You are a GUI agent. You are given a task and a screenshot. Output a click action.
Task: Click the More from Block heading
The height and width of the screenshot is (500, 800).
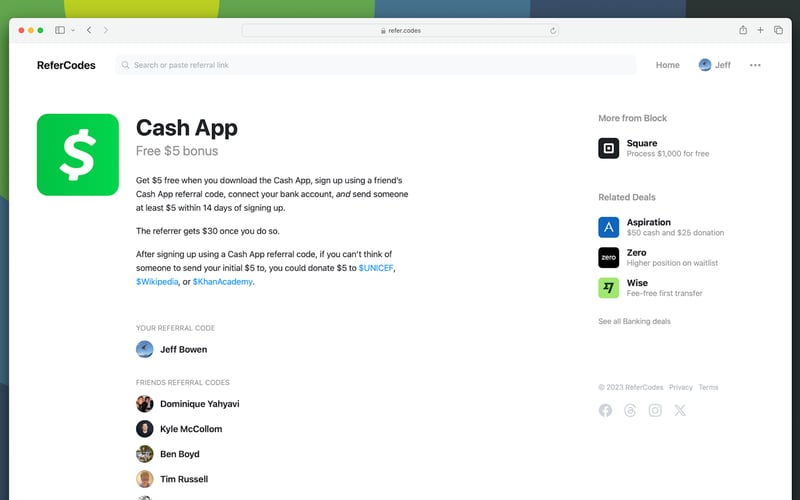point(633,118)
